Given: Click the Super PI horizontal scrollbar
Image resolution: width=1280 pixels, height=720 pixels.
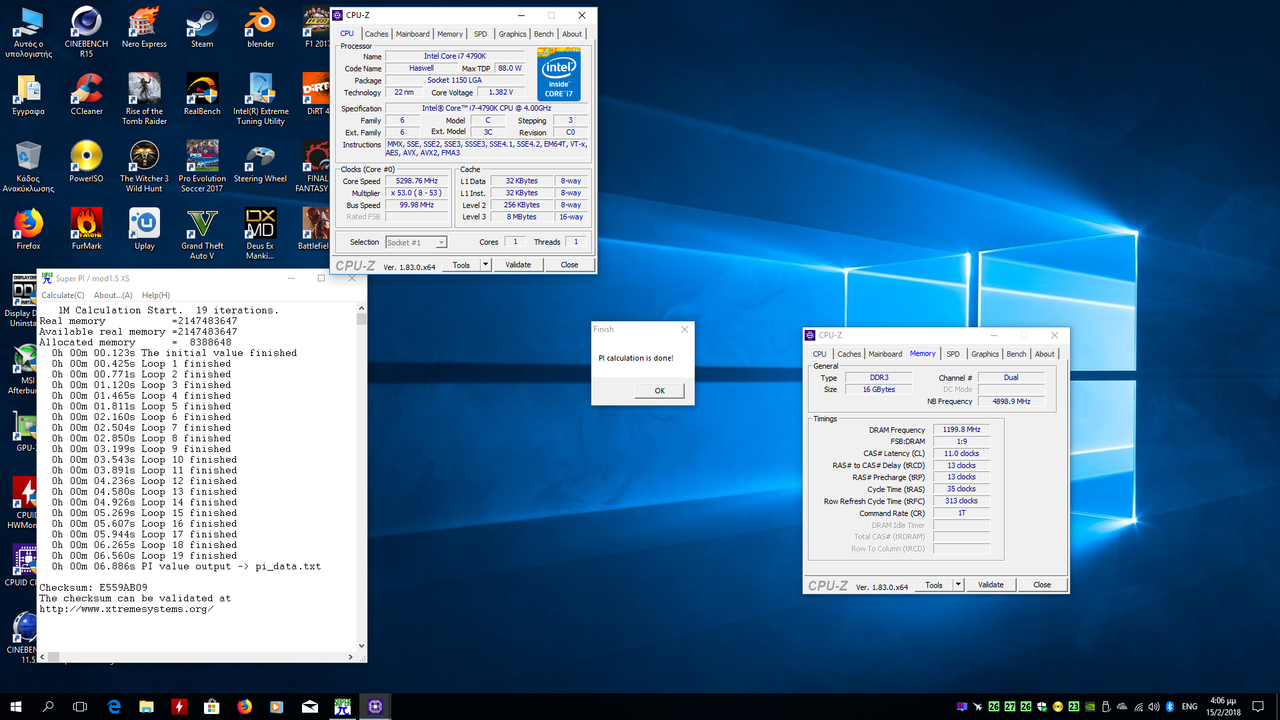Looking at the screenshot, I should click(x=197, y=657).
